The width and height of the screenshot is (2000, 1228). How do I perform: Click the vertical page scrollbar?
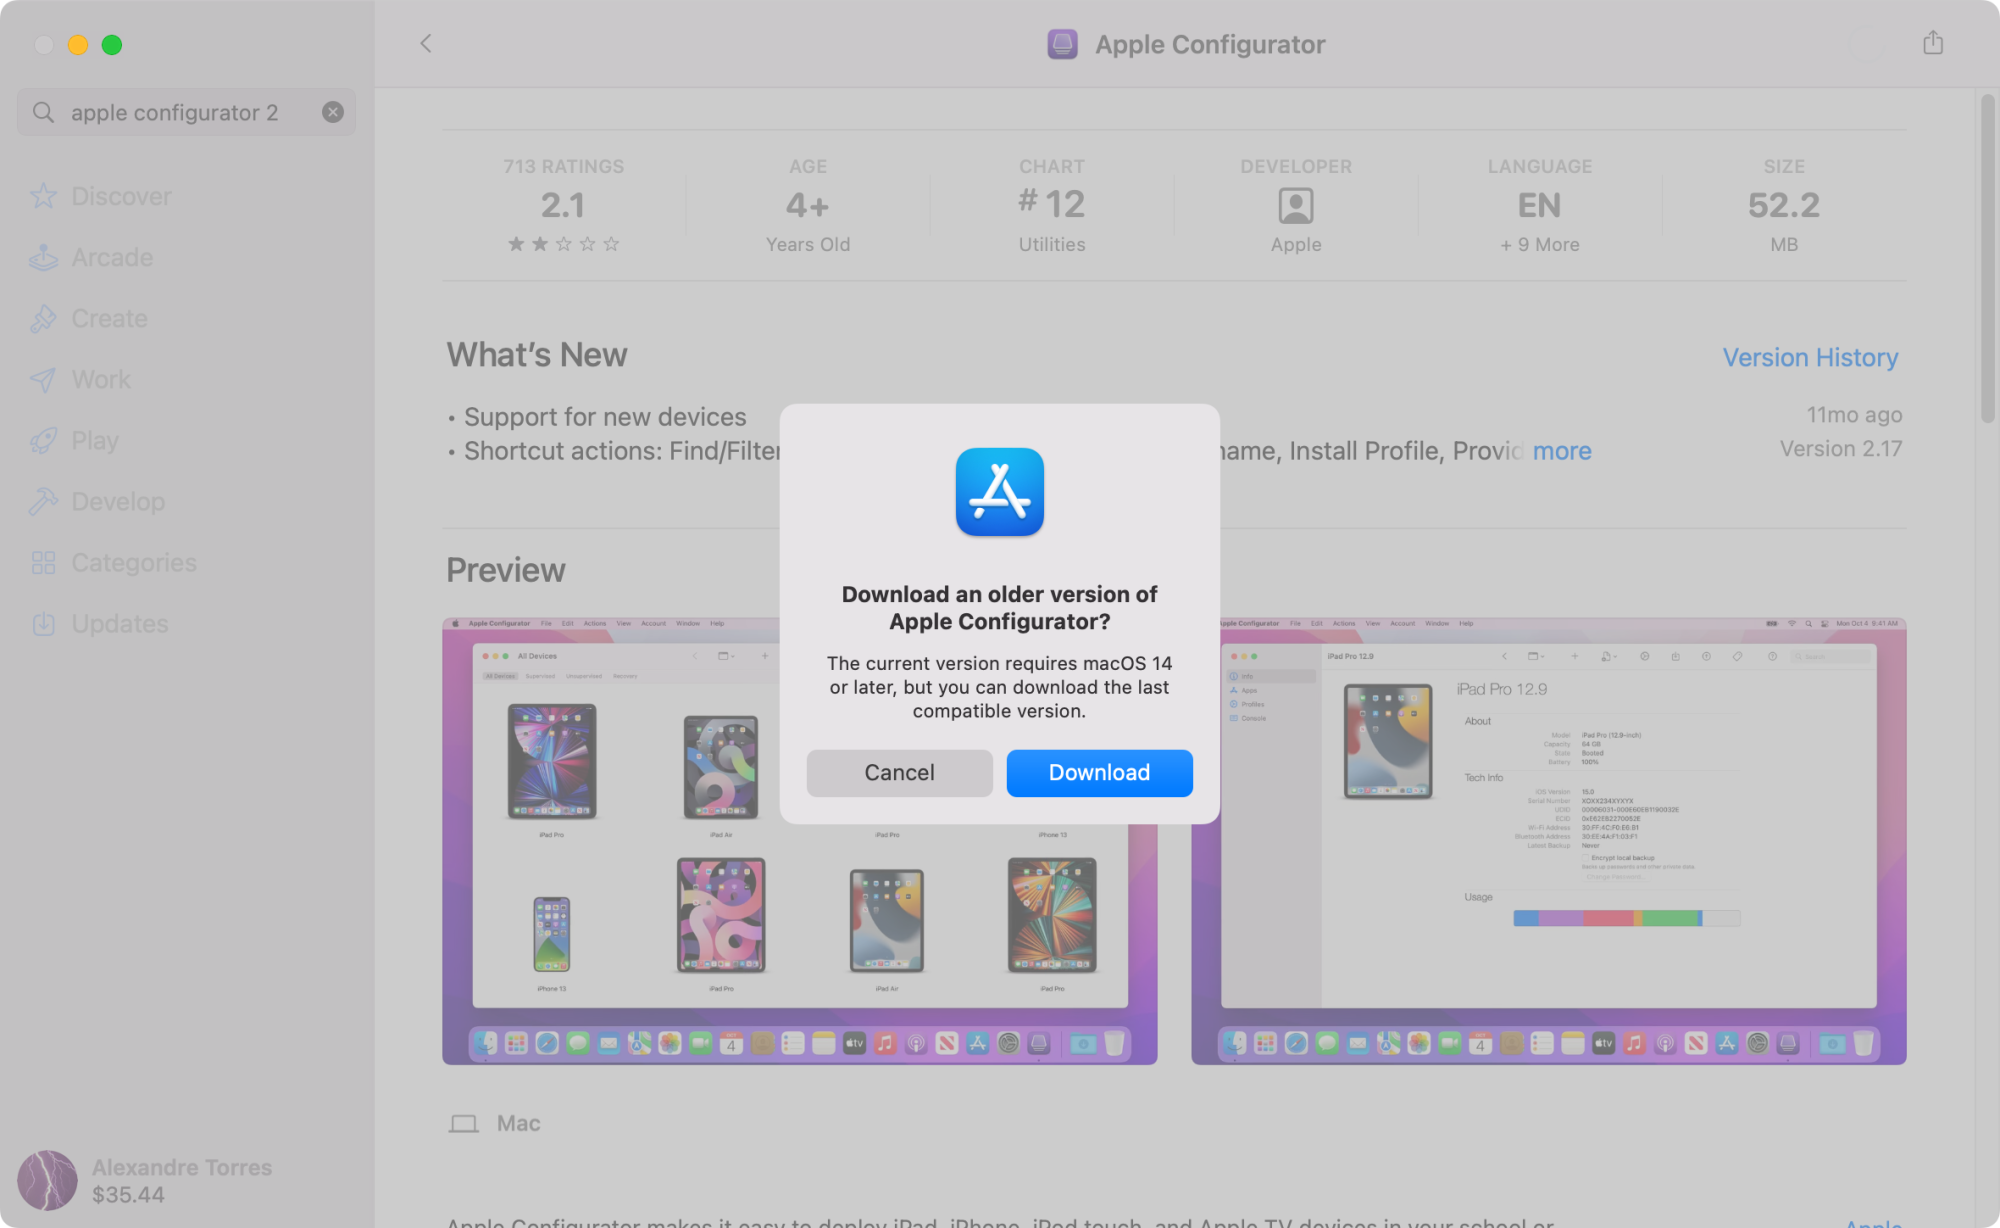tap(1987, 260)
